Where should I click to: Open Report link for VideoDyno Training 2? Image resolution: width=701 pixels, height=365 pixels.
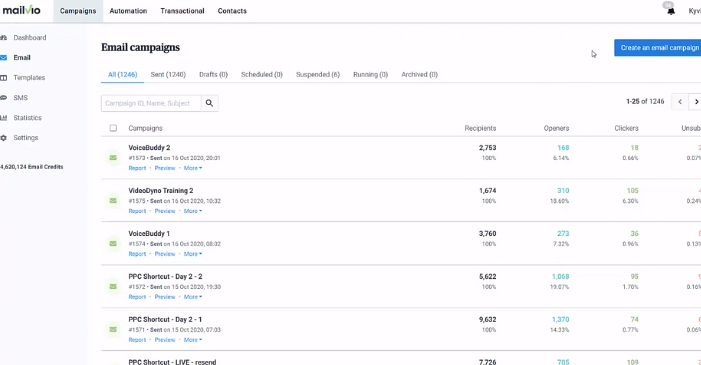(137, 211)
